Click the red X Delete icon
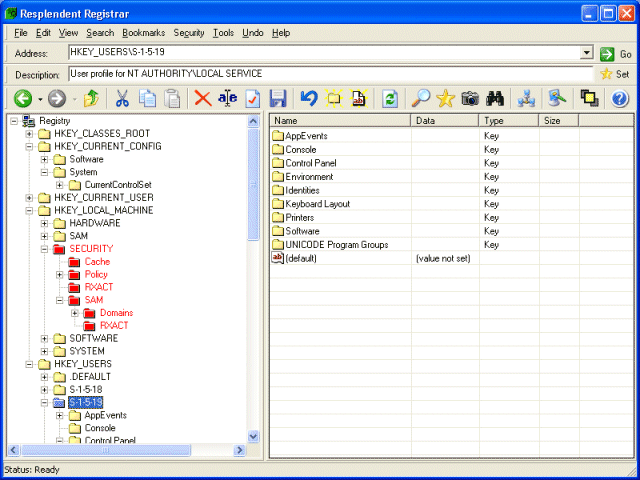 (x=202, y=98)
